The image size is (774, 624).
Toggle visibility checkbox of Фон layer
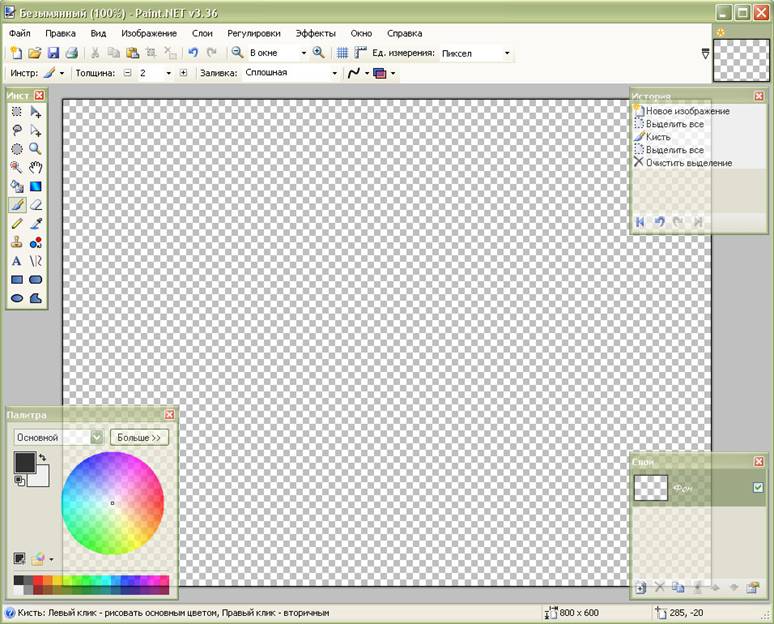[x=758, y=487]
